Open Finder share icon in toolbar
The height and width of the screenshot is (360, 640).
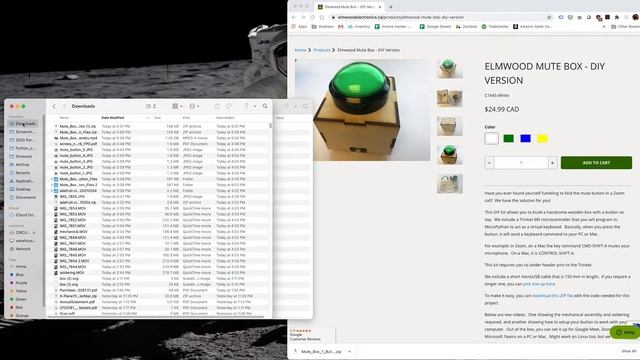point(217,106)
